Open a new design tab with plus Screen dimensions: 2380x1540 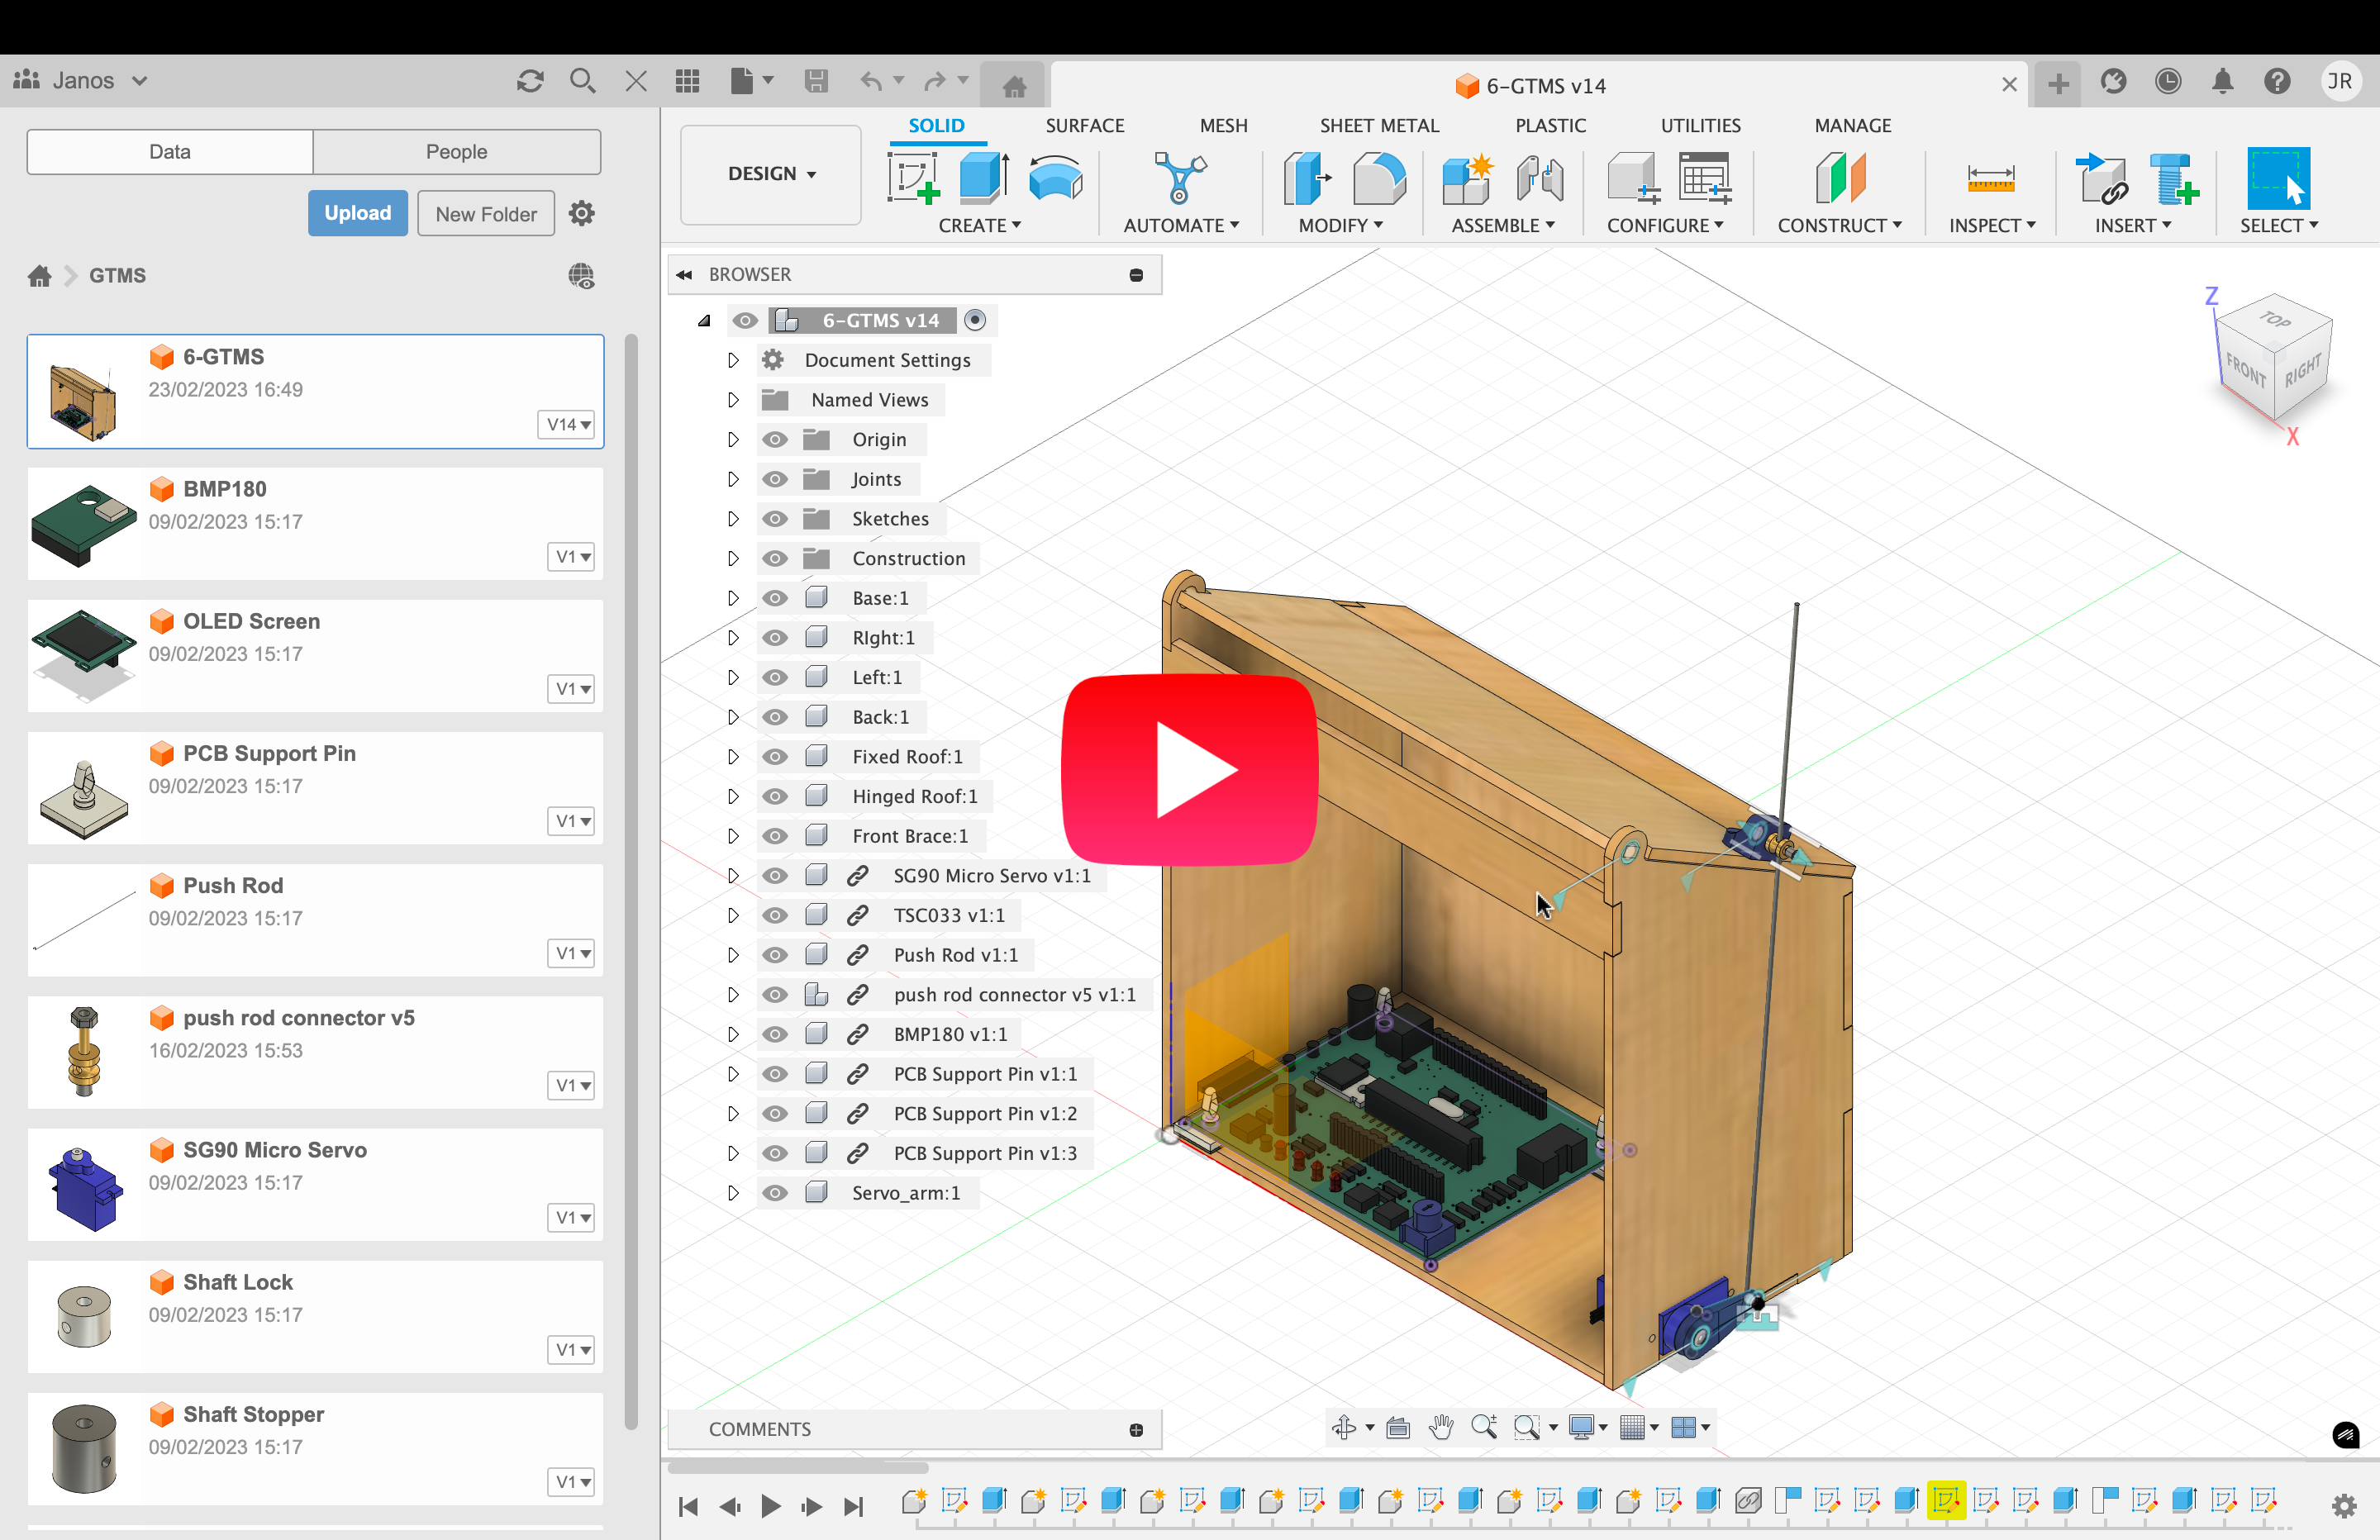[2058, 84]
